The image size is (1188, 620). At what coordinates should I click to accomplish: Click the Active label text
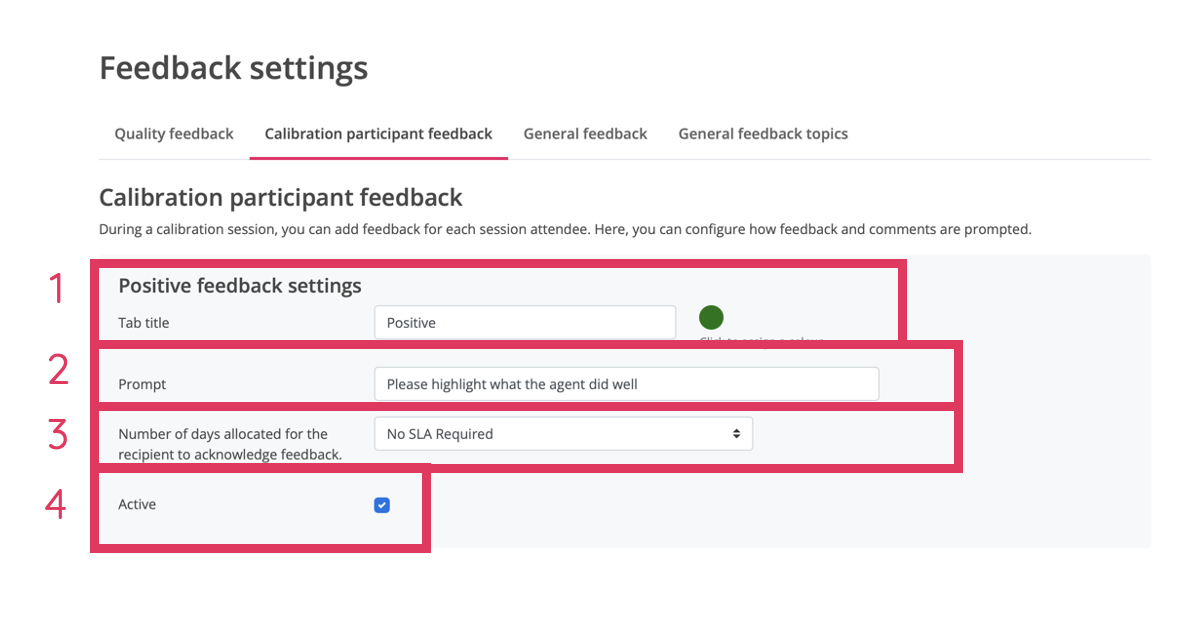(137, 504)
